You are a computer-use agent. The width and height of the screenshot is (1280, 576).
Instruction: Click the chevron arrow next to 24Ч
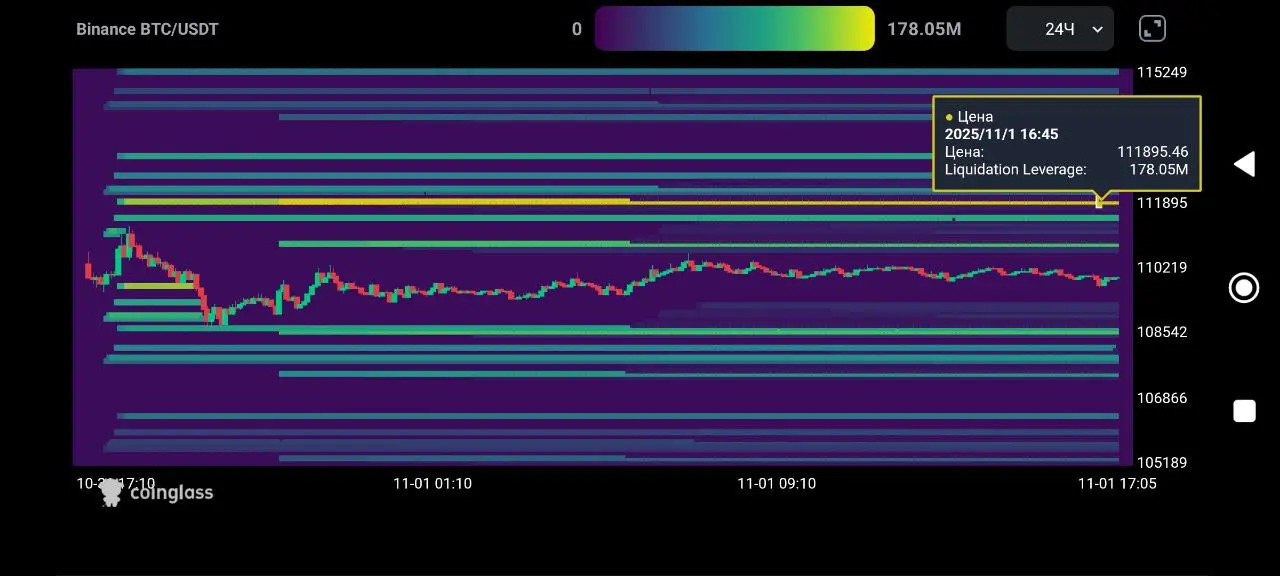(1097, 29)
